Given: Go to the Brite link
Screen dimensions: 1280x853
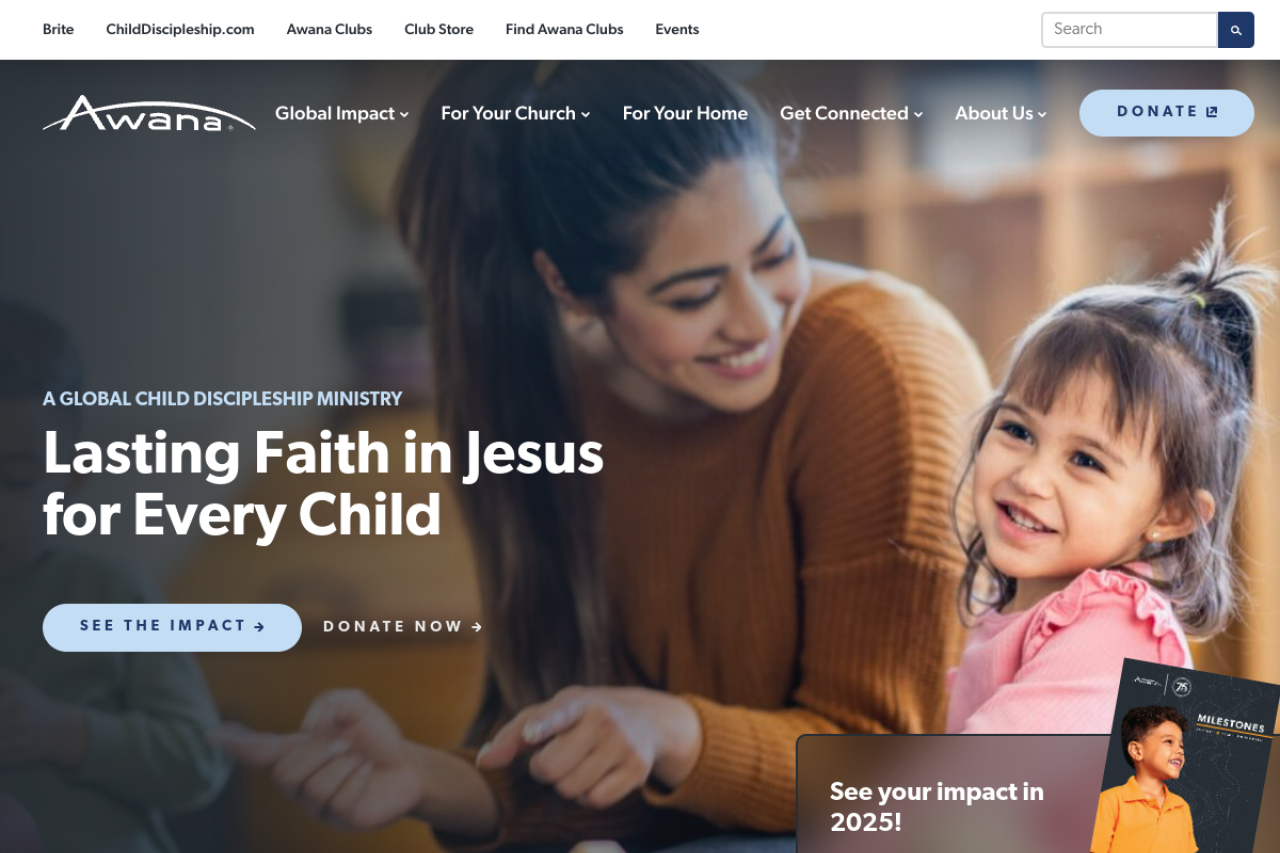Looking at the screenshot, I should coord(58,29).
